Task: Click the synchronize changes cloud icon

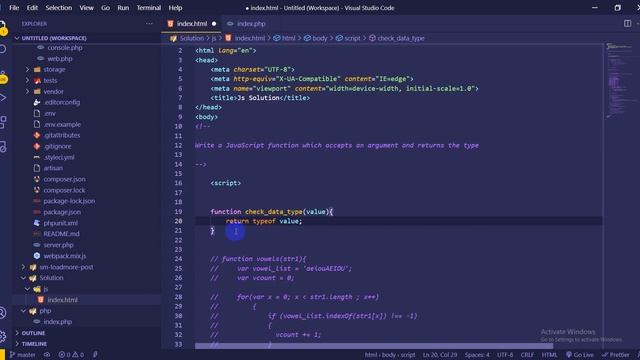Action: (47, 355)
